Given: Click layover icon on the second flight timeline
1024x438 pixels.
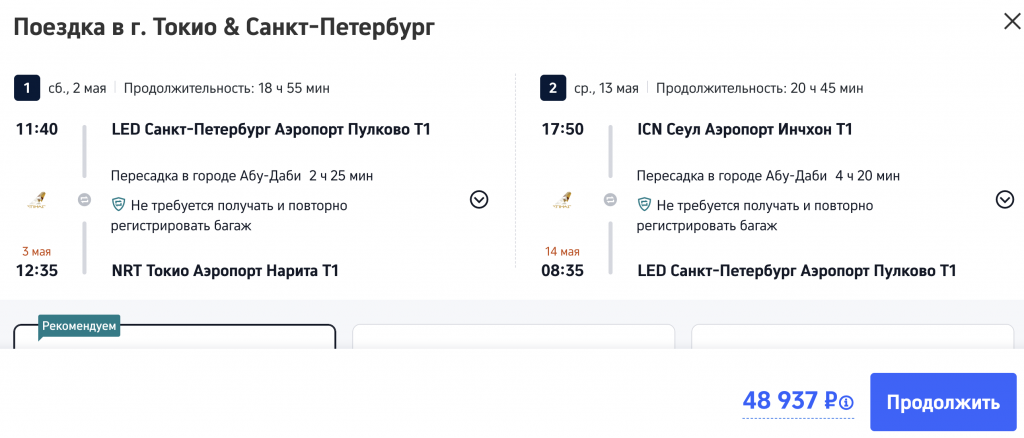Looking at the screenshot, I should tap(610, 200).
